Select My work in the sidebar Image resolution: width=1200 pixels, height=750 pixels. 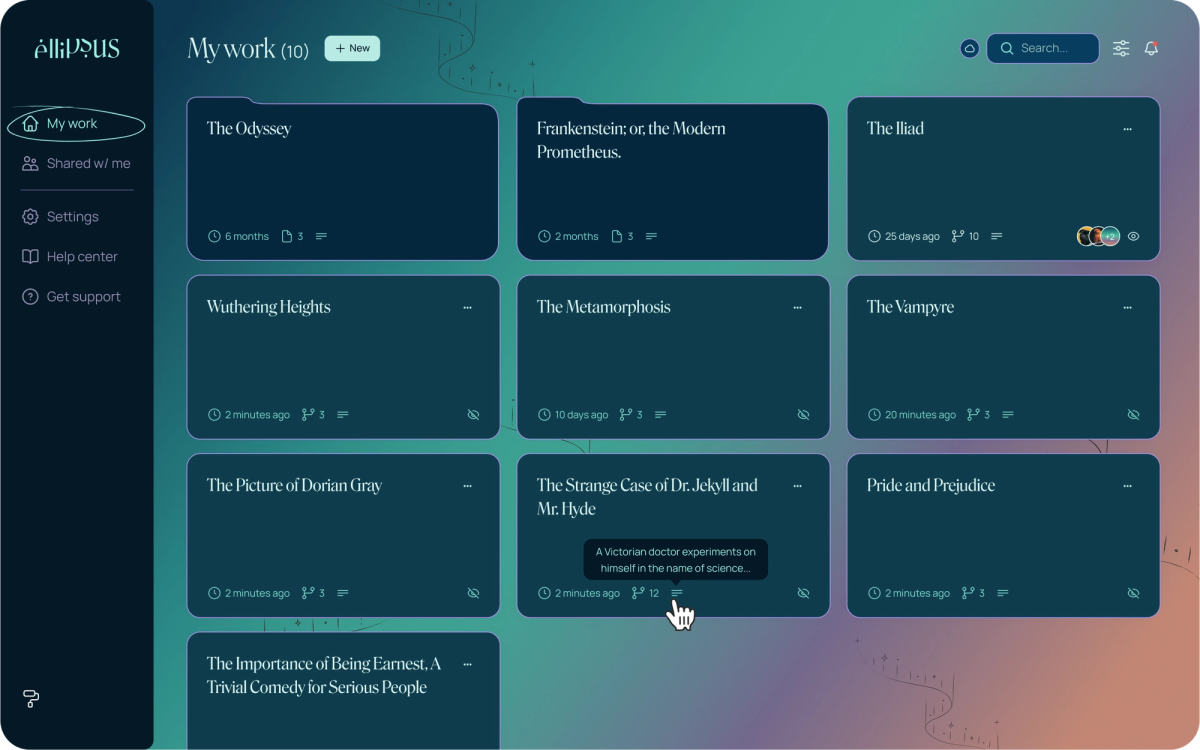[70, 123]
